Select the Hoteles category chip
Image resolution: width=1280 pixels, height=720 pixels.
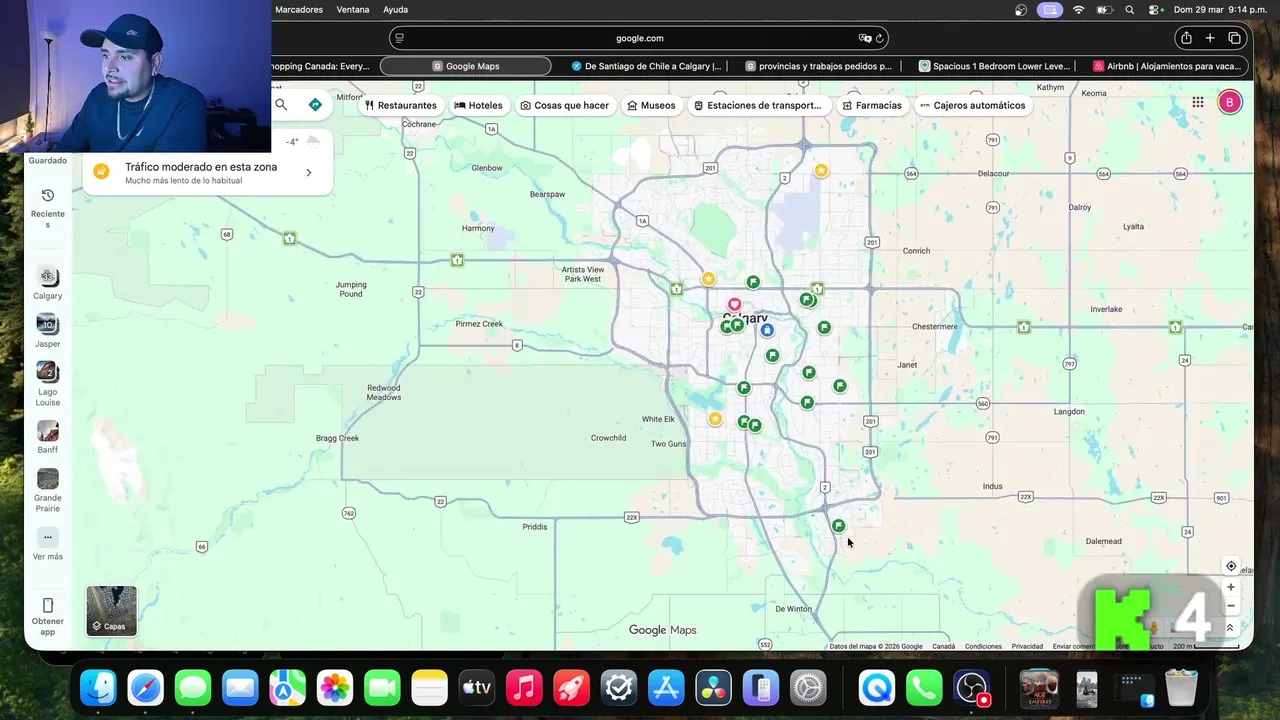click(x=478, y=105)
